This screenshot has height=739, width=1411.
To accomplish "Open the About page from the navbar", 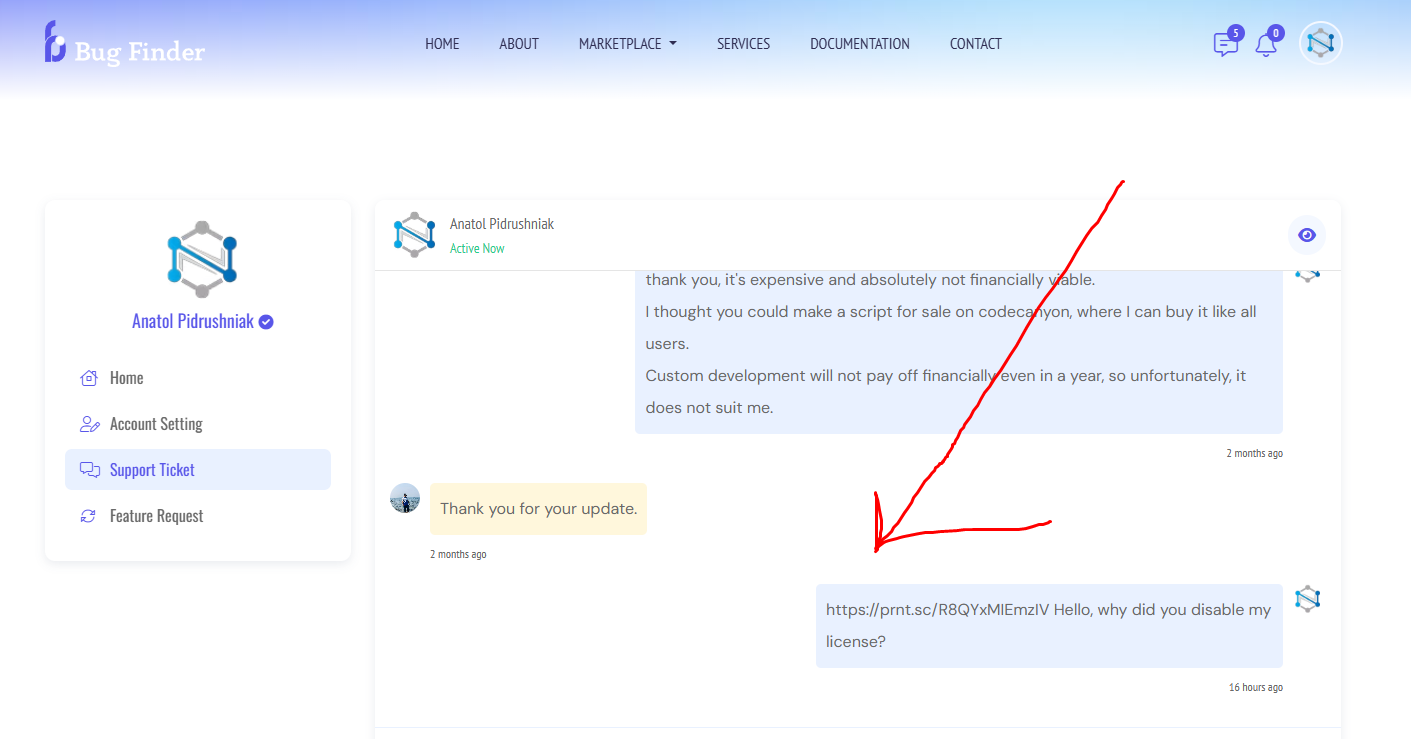I will pyautogui.click(x=519, y=44).
